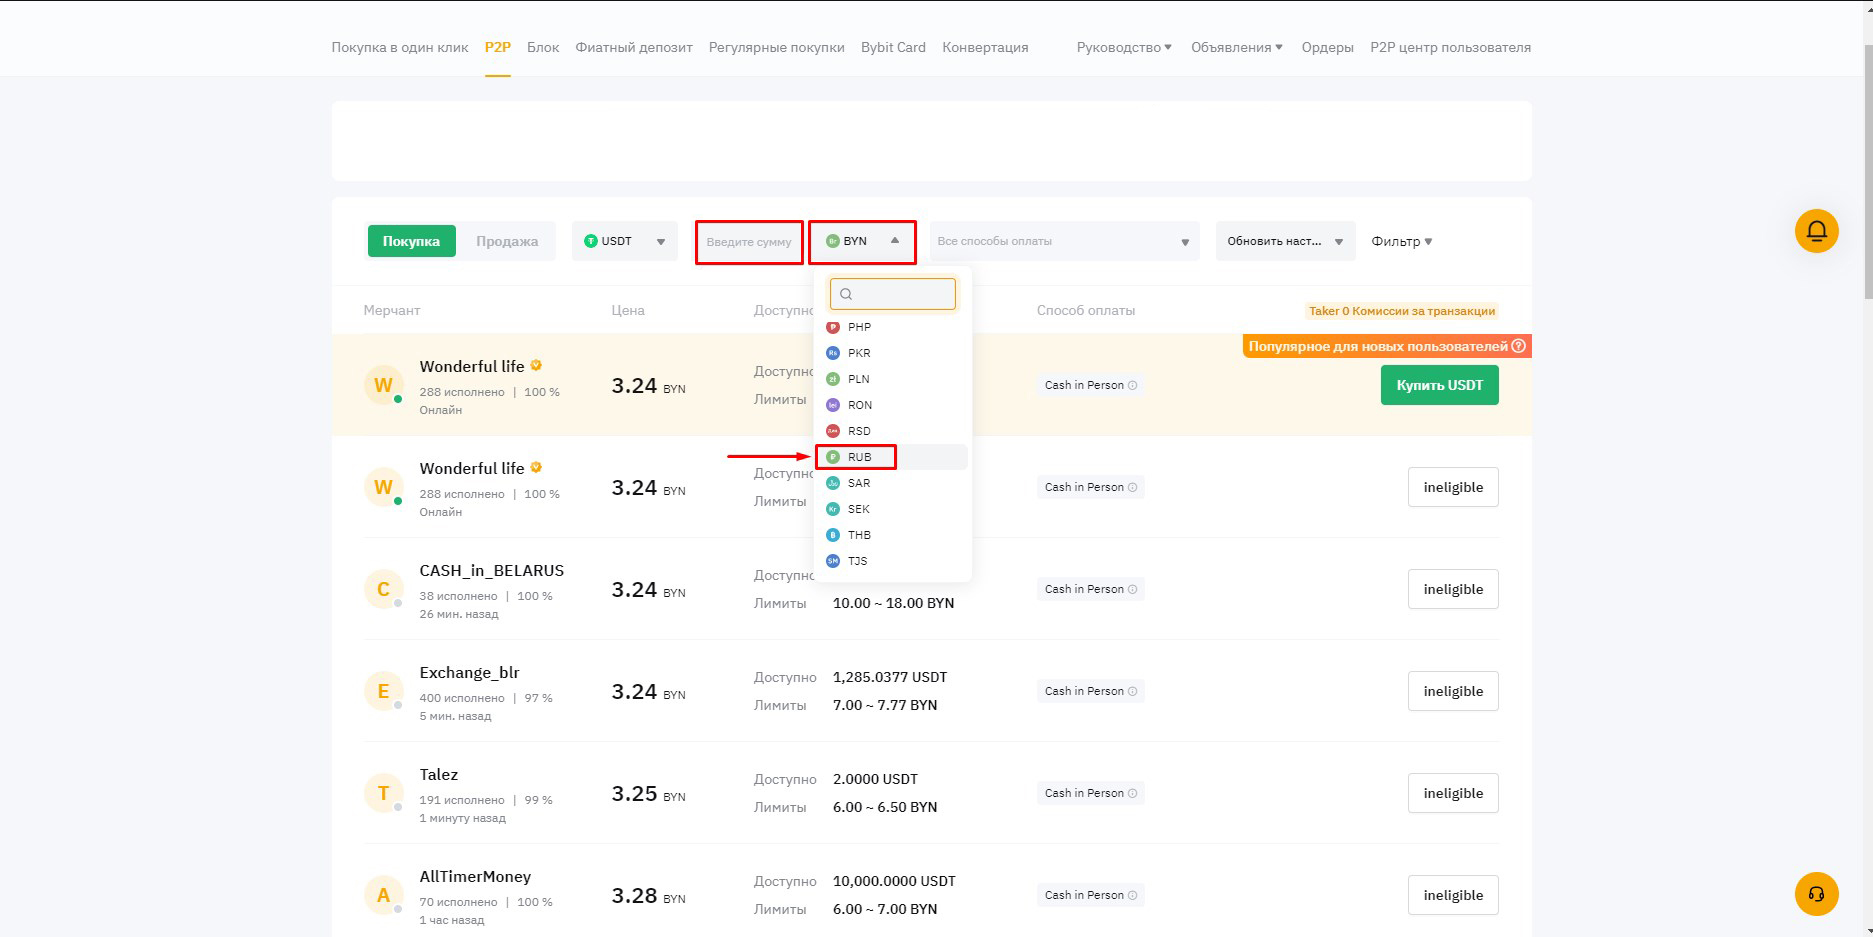
Task: Select the Покупка (Buy) toggle
Action: pos(411,241)
